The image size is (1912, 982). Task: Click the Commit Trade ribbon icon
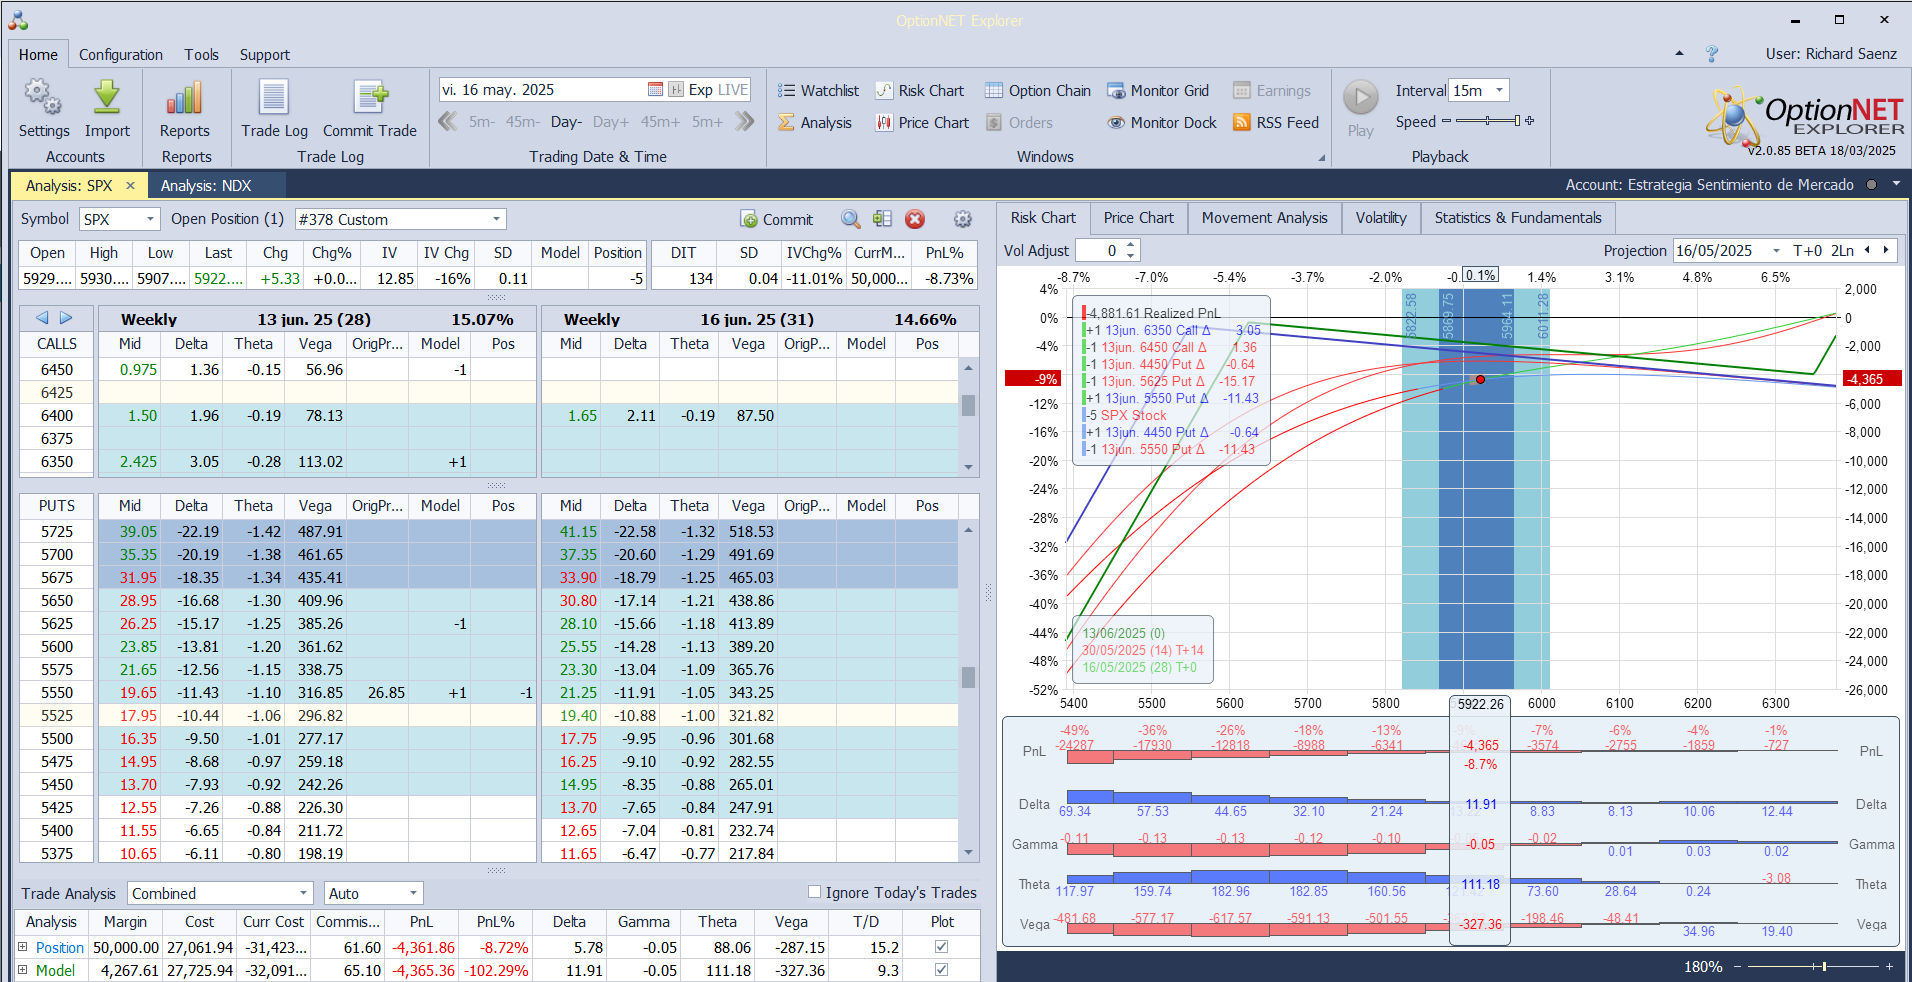pos(370,98)
